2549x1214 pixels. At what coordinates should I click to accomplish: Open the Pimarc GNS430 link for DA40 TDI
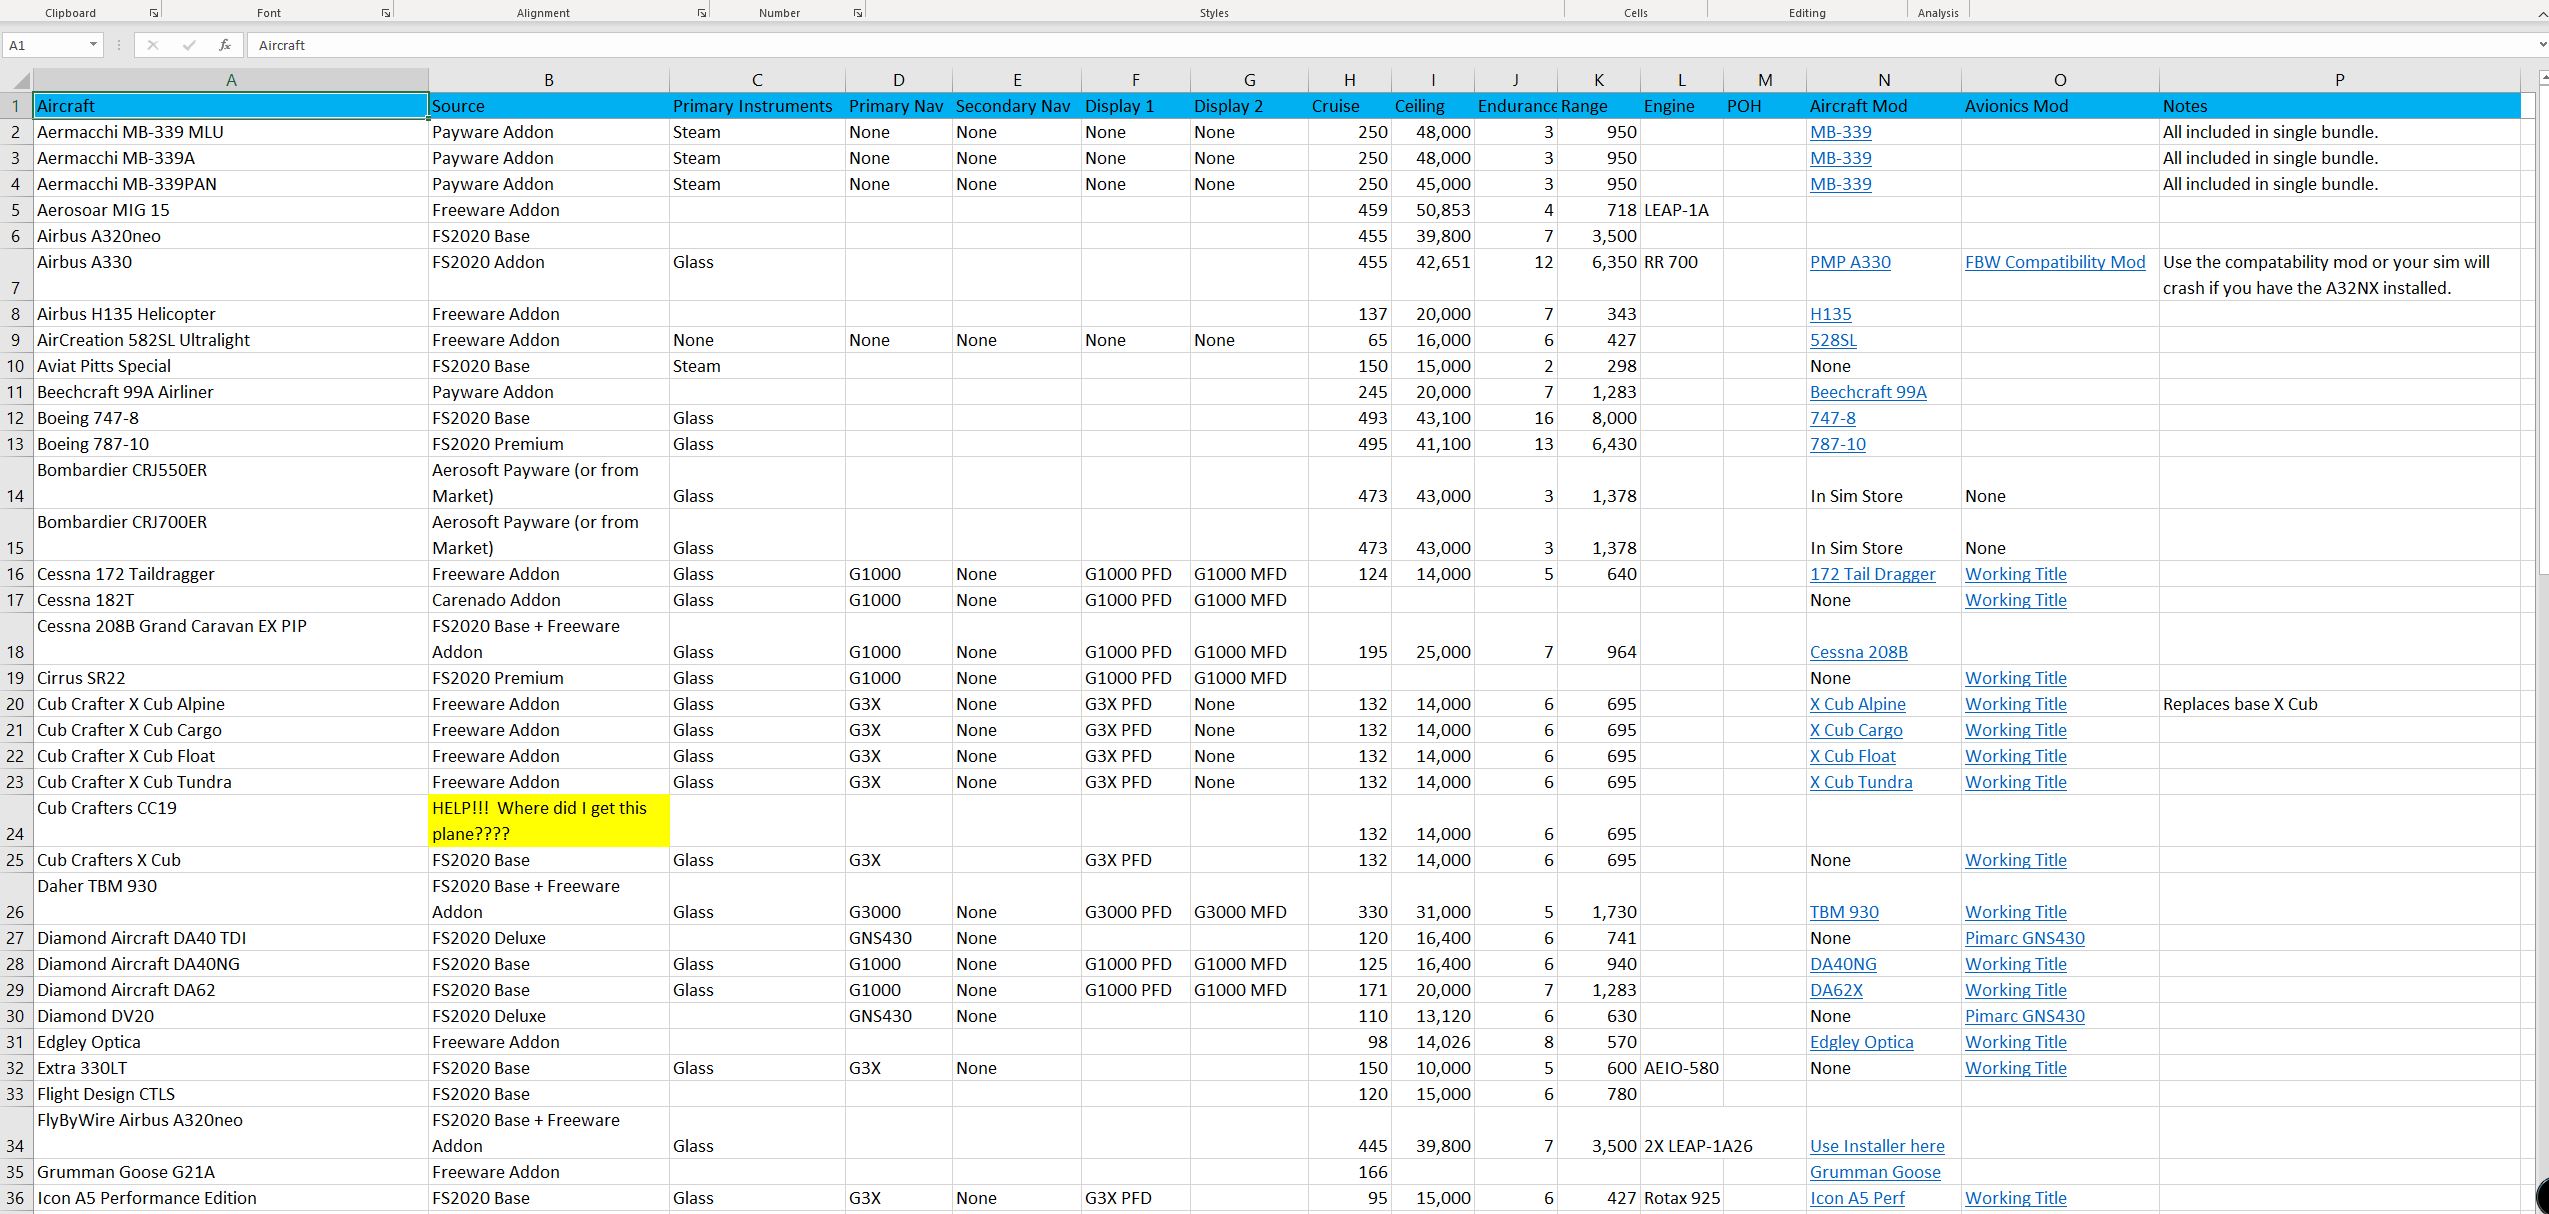click(2024, 938)
